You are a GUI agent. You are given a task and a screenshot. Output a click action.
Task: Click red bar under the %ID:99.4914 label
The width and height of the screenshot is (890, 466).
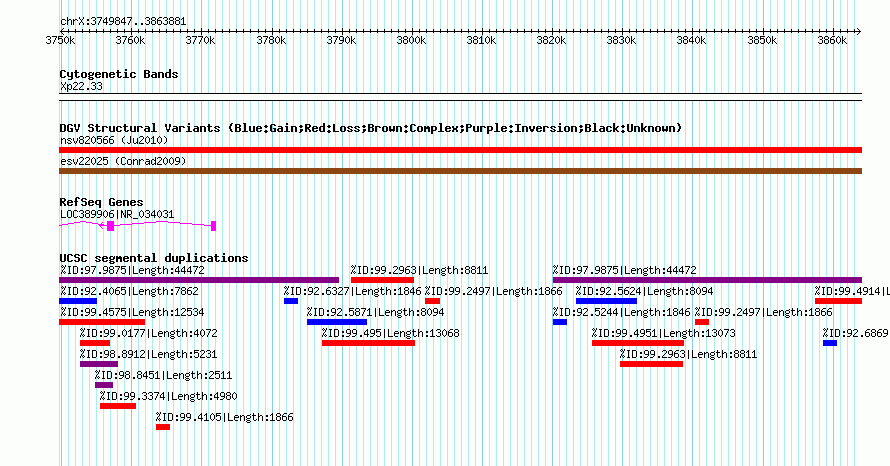838,301
